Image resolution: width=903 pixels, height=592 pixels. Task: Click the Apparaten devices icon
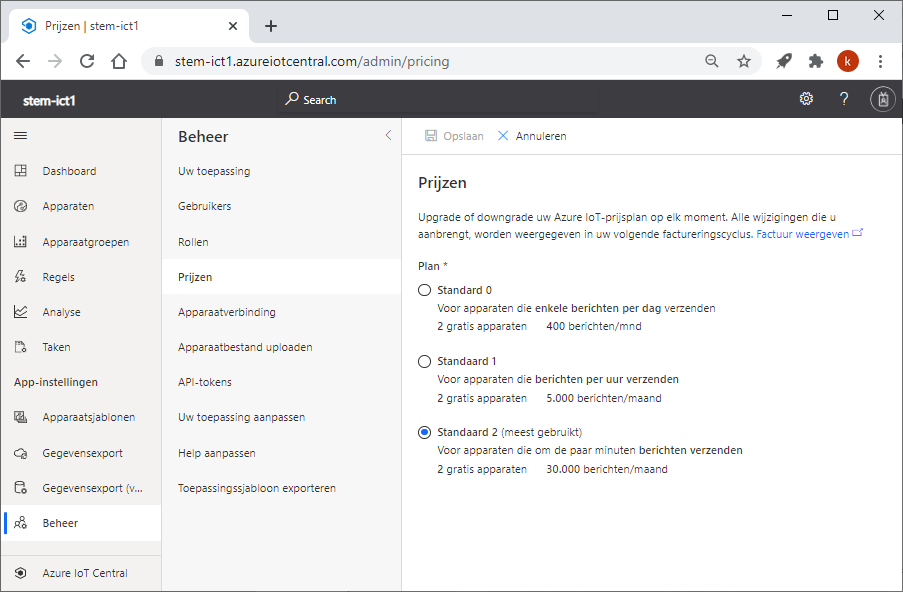point(21,206)
